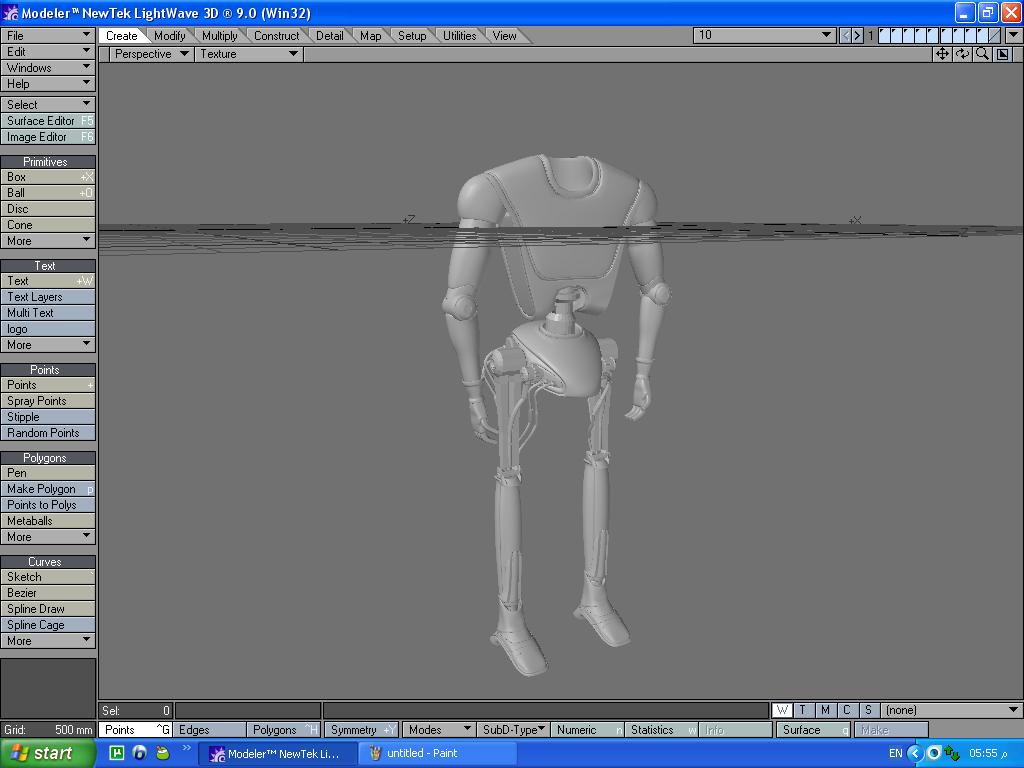Screen dimensions: 1024x768
Task: Click the layer slot with the diagonal line
Action: 995,35
